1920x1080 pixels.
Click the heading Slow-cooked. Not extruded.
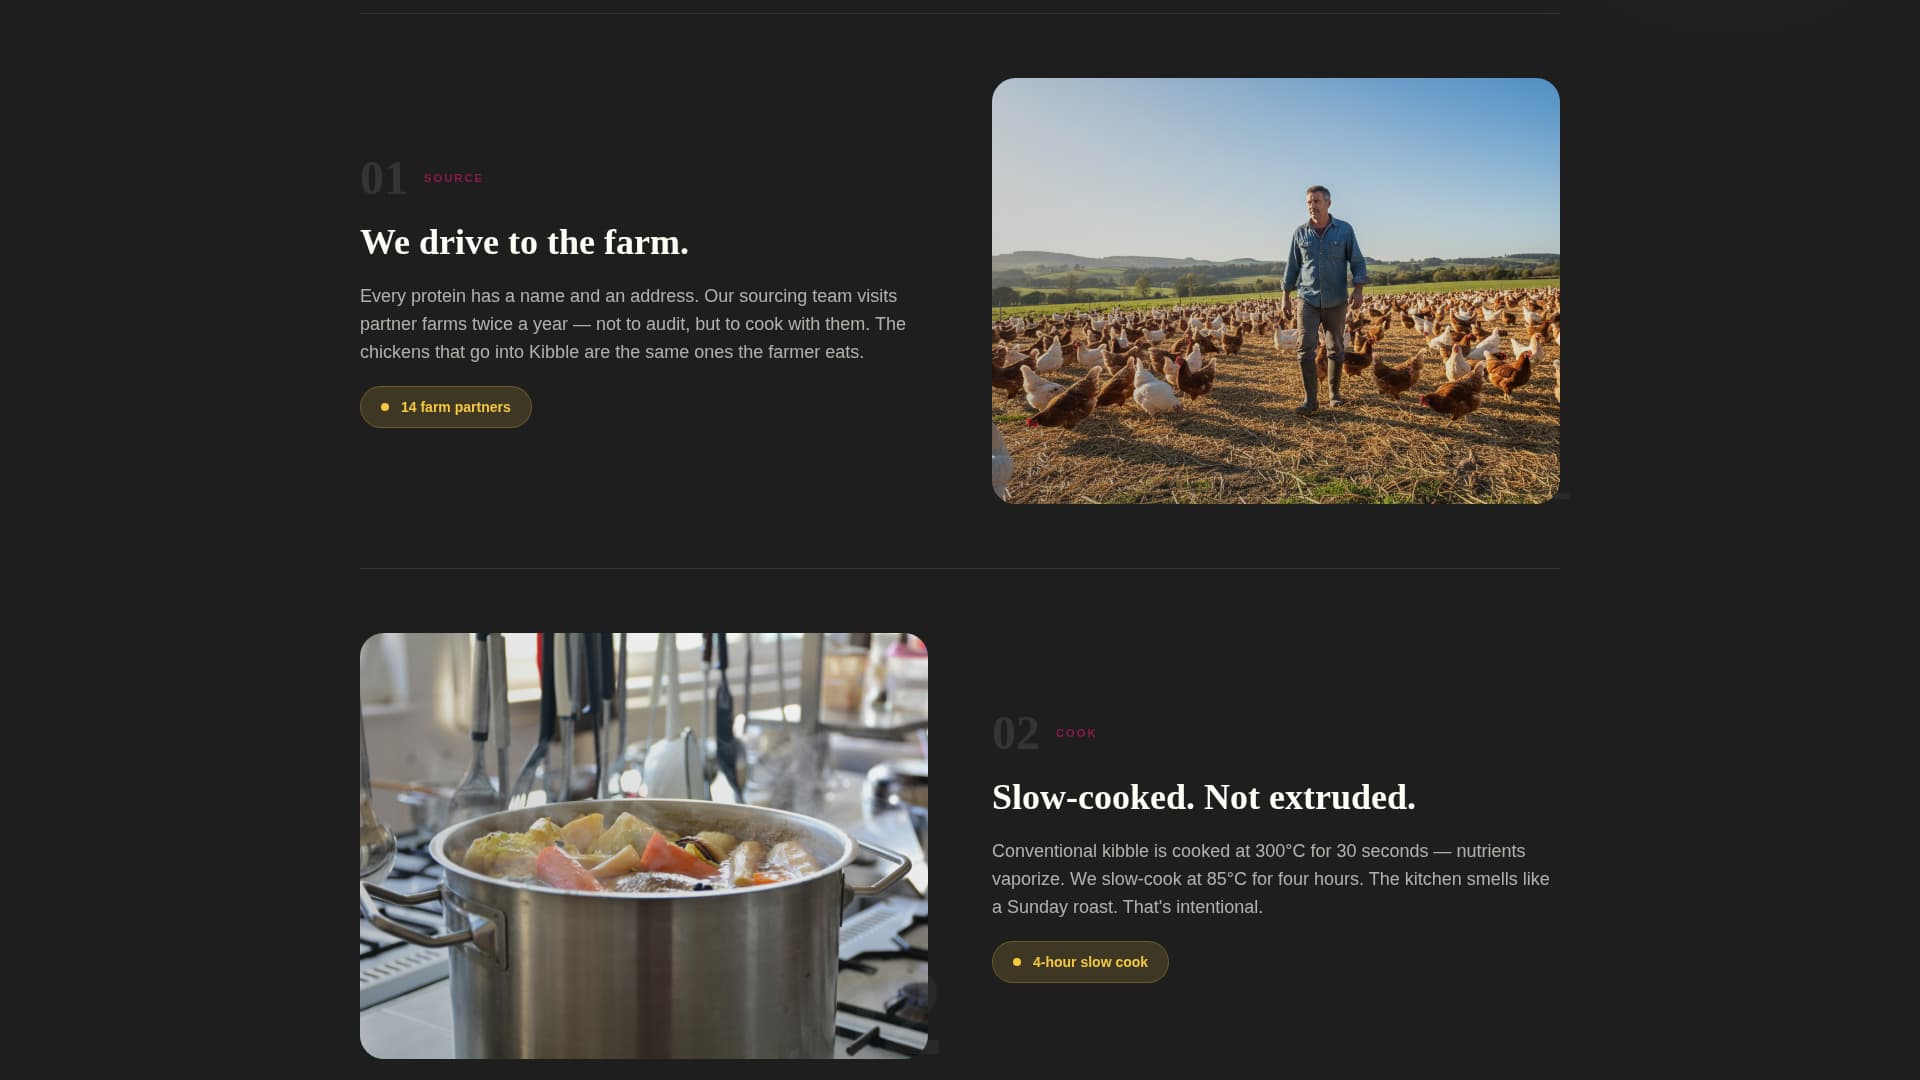pos(1203,797)
